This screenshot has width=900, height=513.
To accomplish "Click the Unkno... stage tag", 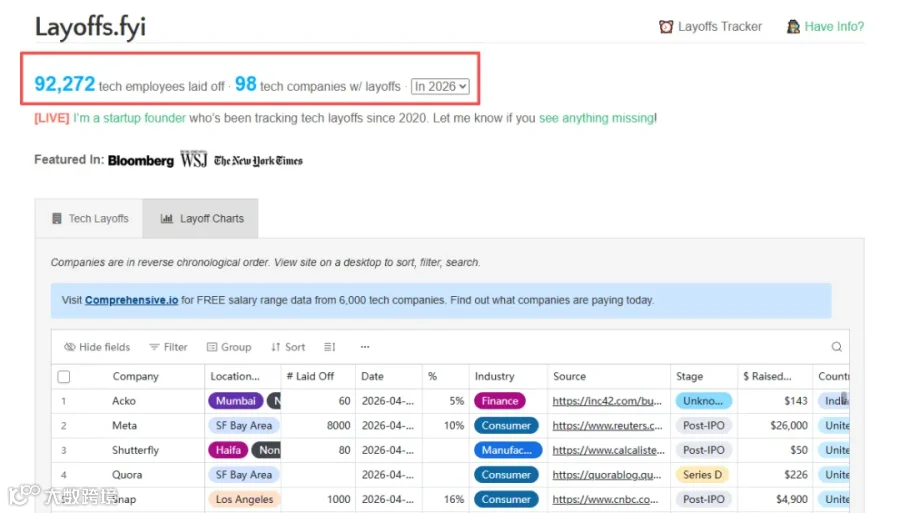I will pos(703,401).
